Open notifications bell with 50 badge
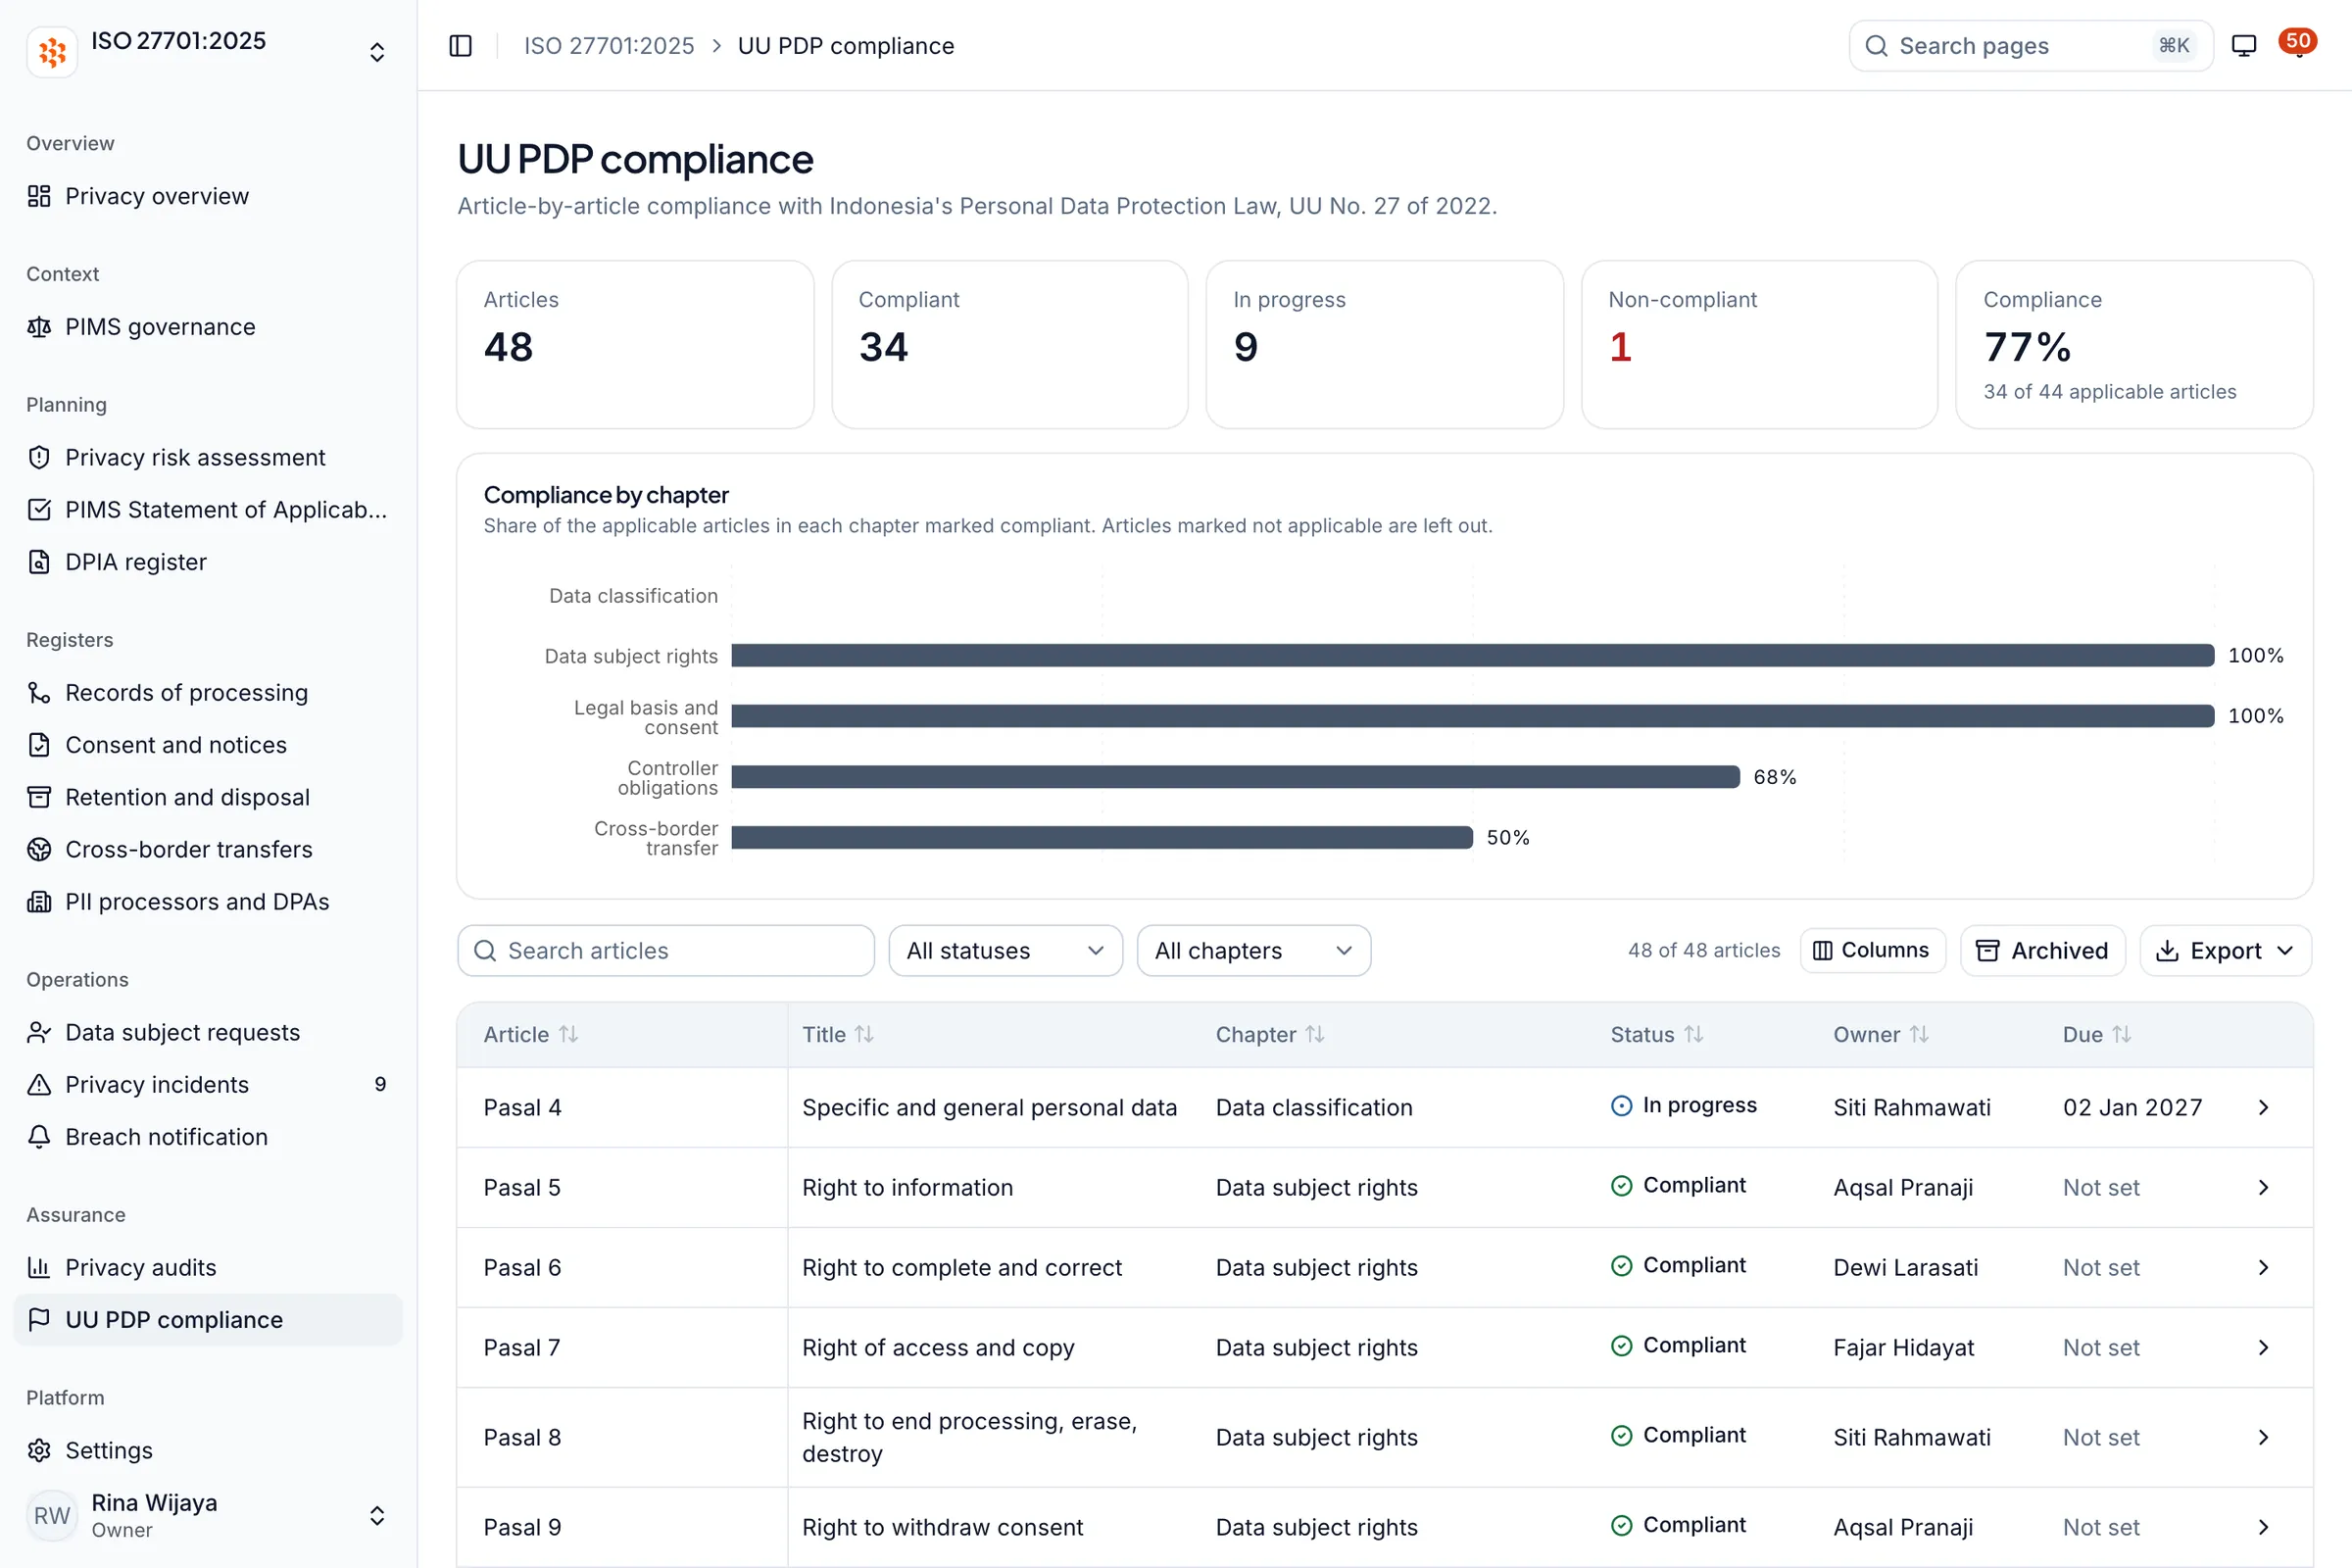 (2298, 45)
